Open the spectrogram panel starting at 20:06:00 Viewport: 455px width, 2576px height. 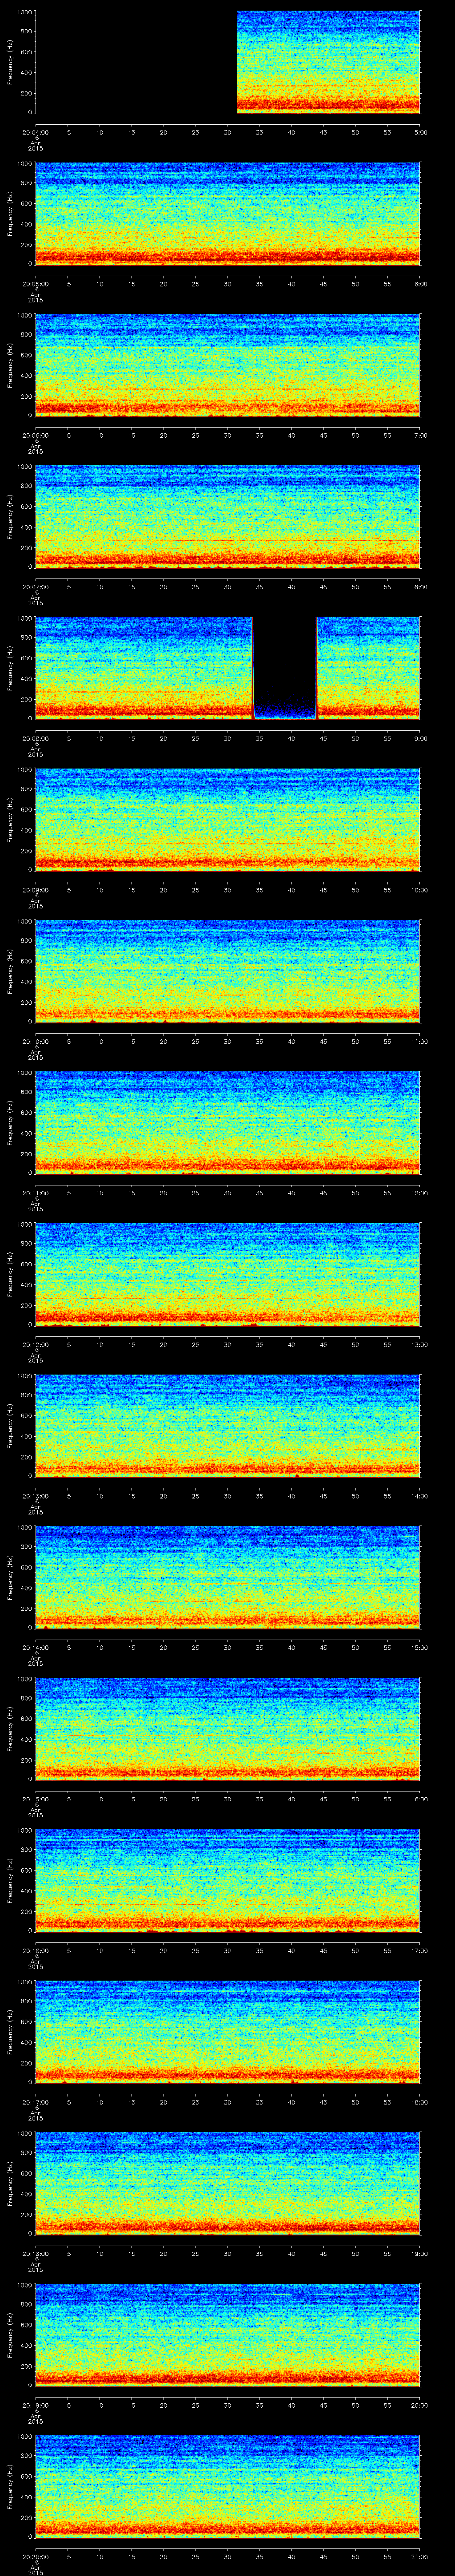click(228, 365)
